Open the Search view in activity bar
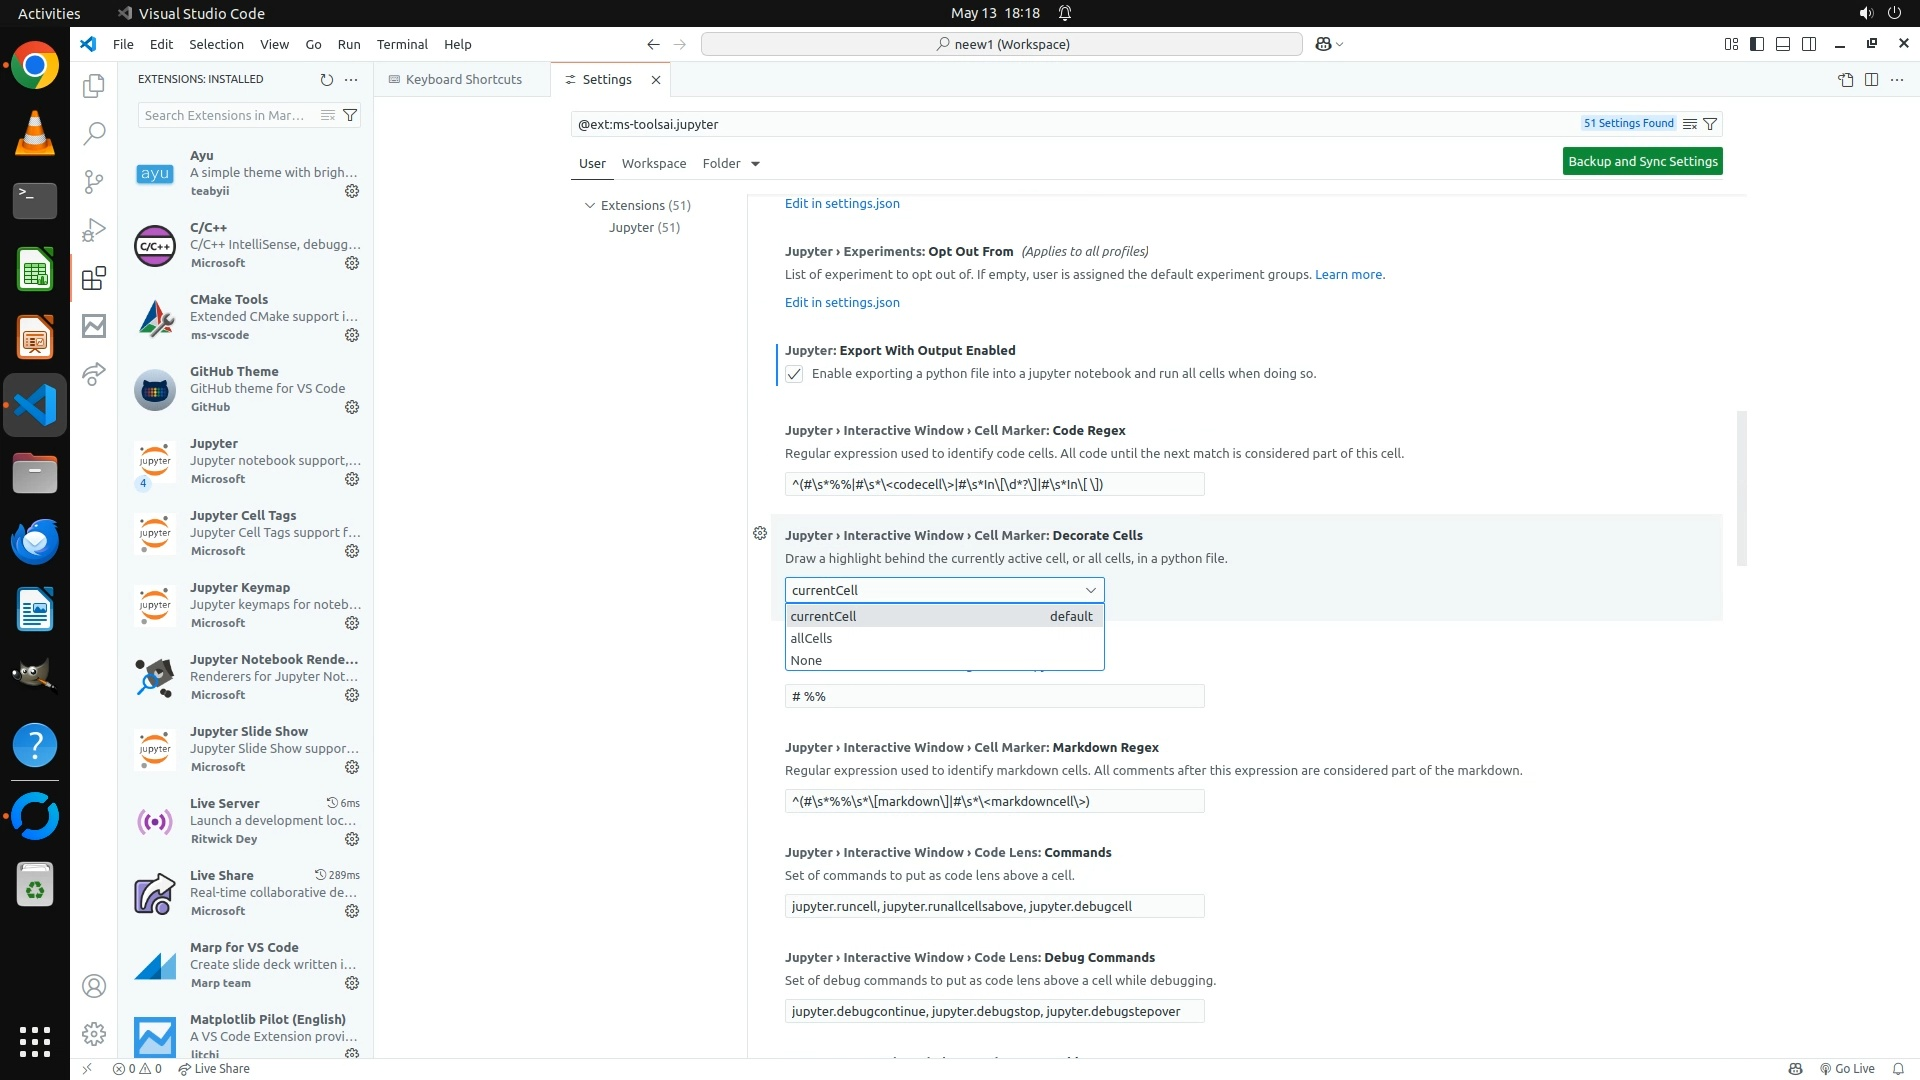The height and width of the screenshot is (1080, 1920). pyautogui.click(x=94, y=133)
